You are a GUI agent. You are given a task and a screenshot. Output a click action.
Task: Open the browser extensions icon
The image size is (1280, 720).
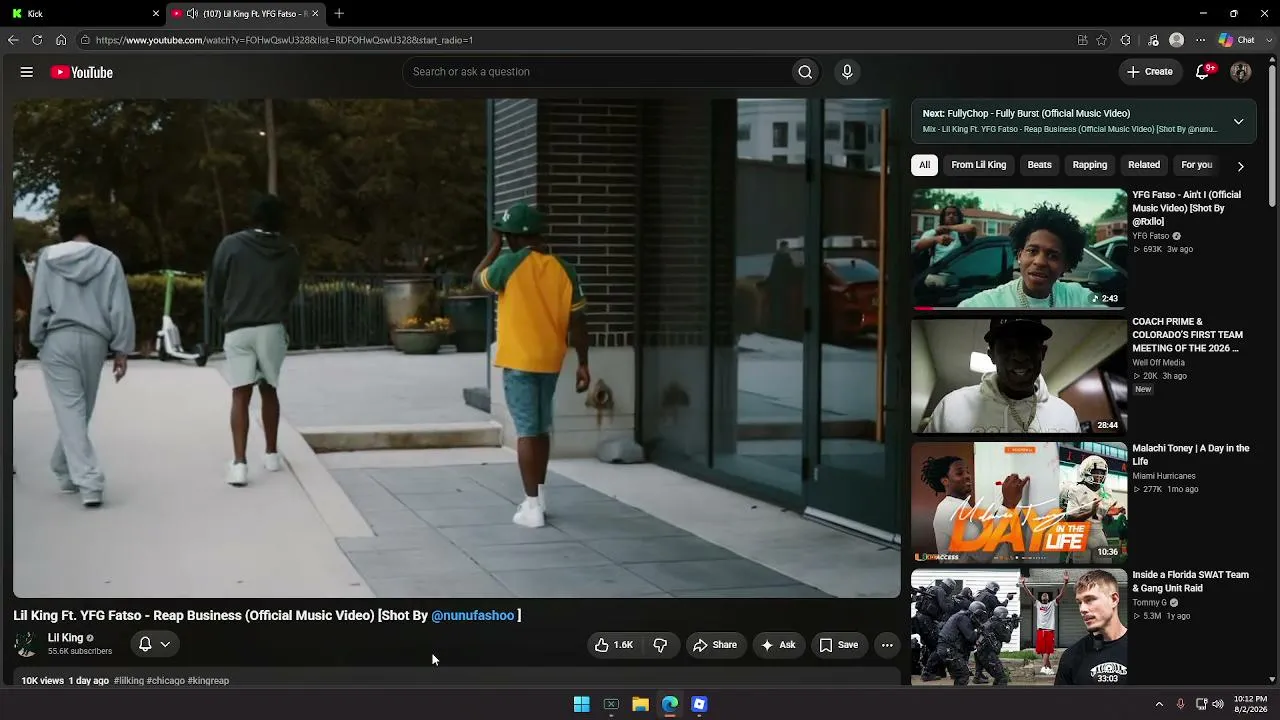point(1126,40)
